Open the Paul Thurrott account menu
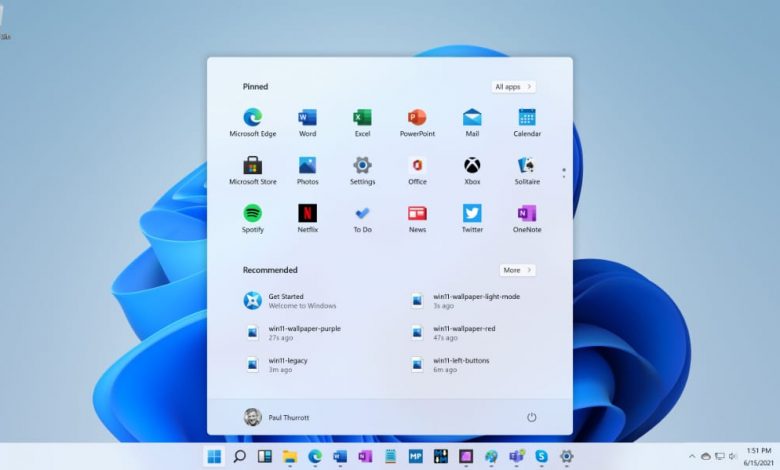780x470 pixels. [x=277, y=417]
